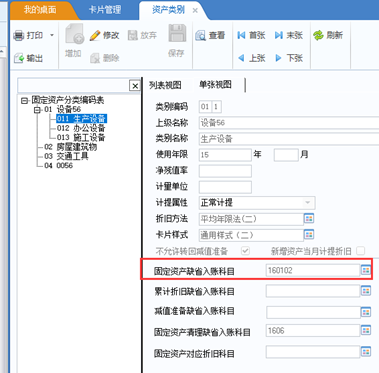
Task: Open 累计折旧缺省入账科目 lookup icon
Action: 366,291
